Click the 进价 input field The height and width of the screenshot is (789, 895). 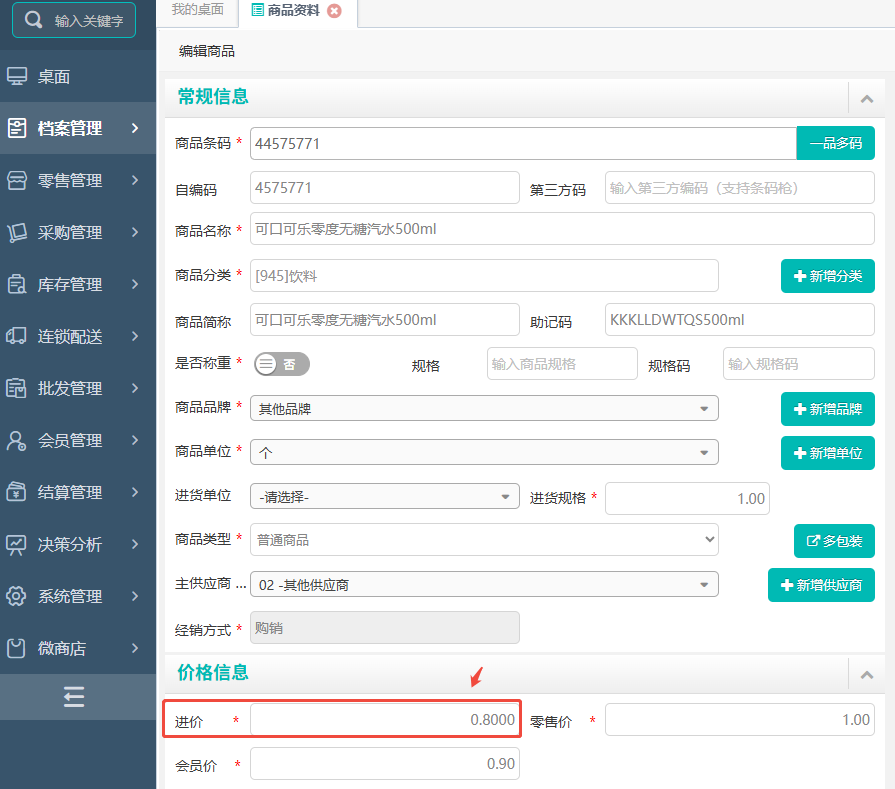point(385,719)
